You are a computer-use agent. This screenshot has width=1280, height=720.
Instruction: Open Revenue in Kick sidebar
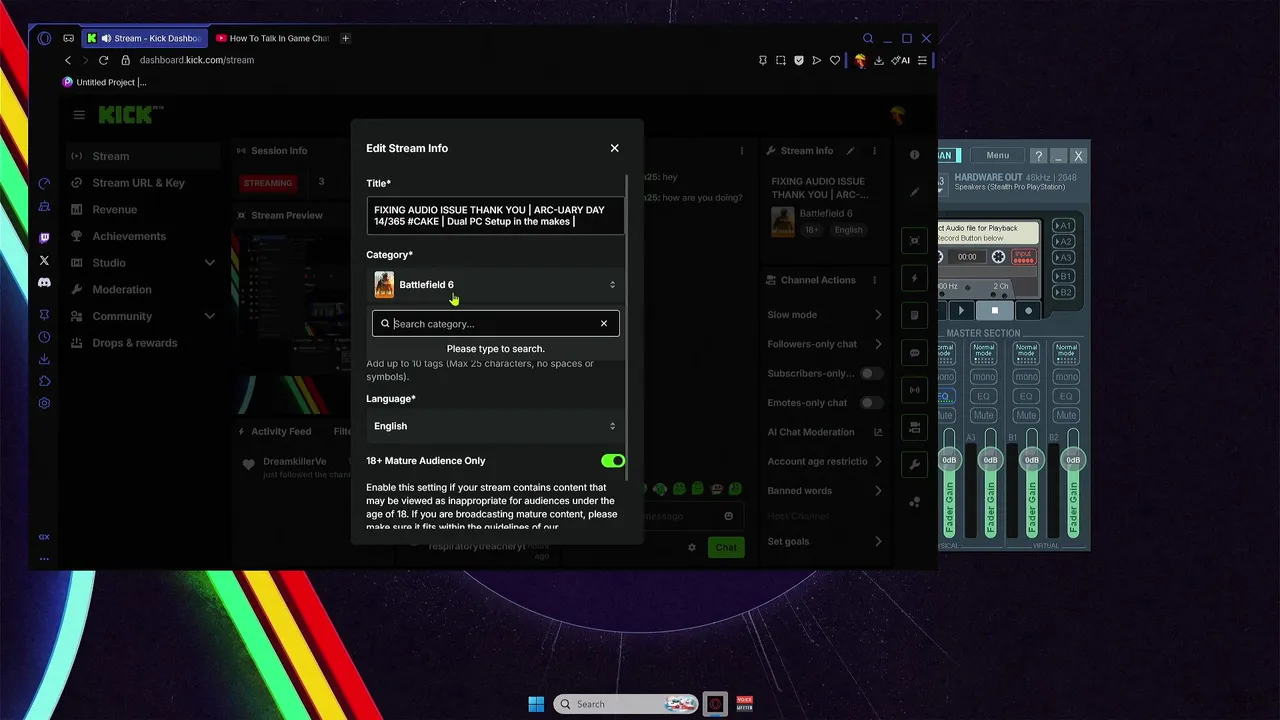pos(144,210)
